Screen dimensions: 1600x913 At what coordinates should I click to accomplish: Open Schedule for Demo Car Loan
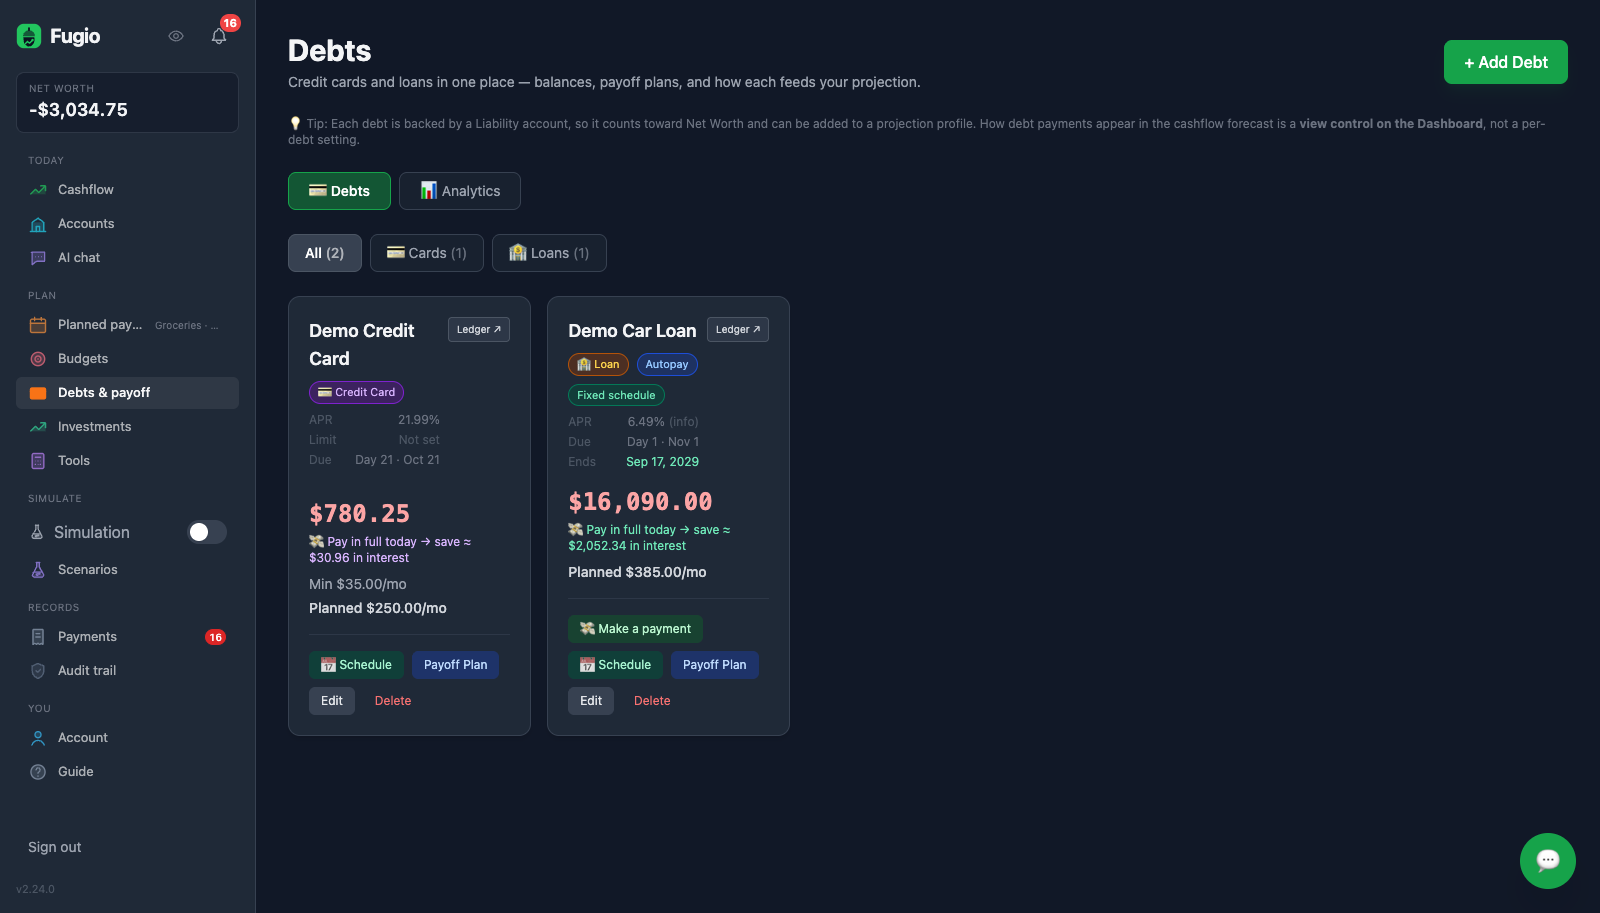click(616, 665)
